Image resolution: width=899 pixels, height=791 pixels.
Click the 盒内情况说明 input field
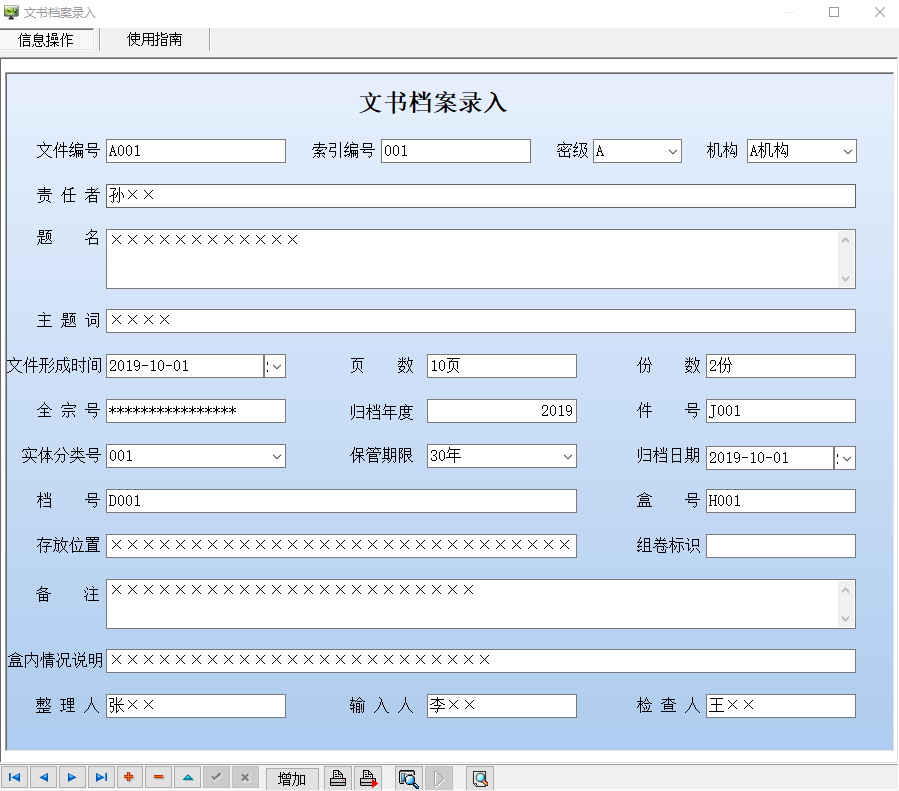point(480,661)
